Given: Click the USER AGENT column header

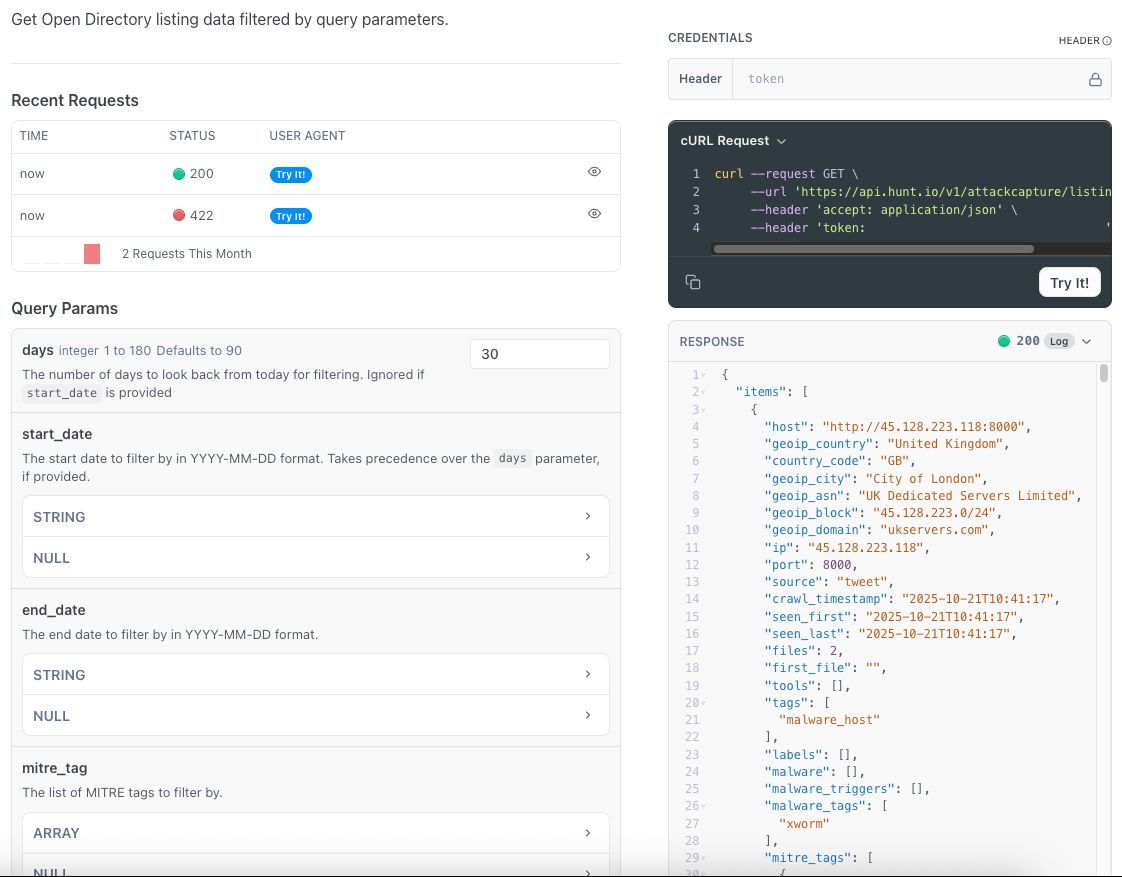Looking at the screenshot, I should point(307,136).
